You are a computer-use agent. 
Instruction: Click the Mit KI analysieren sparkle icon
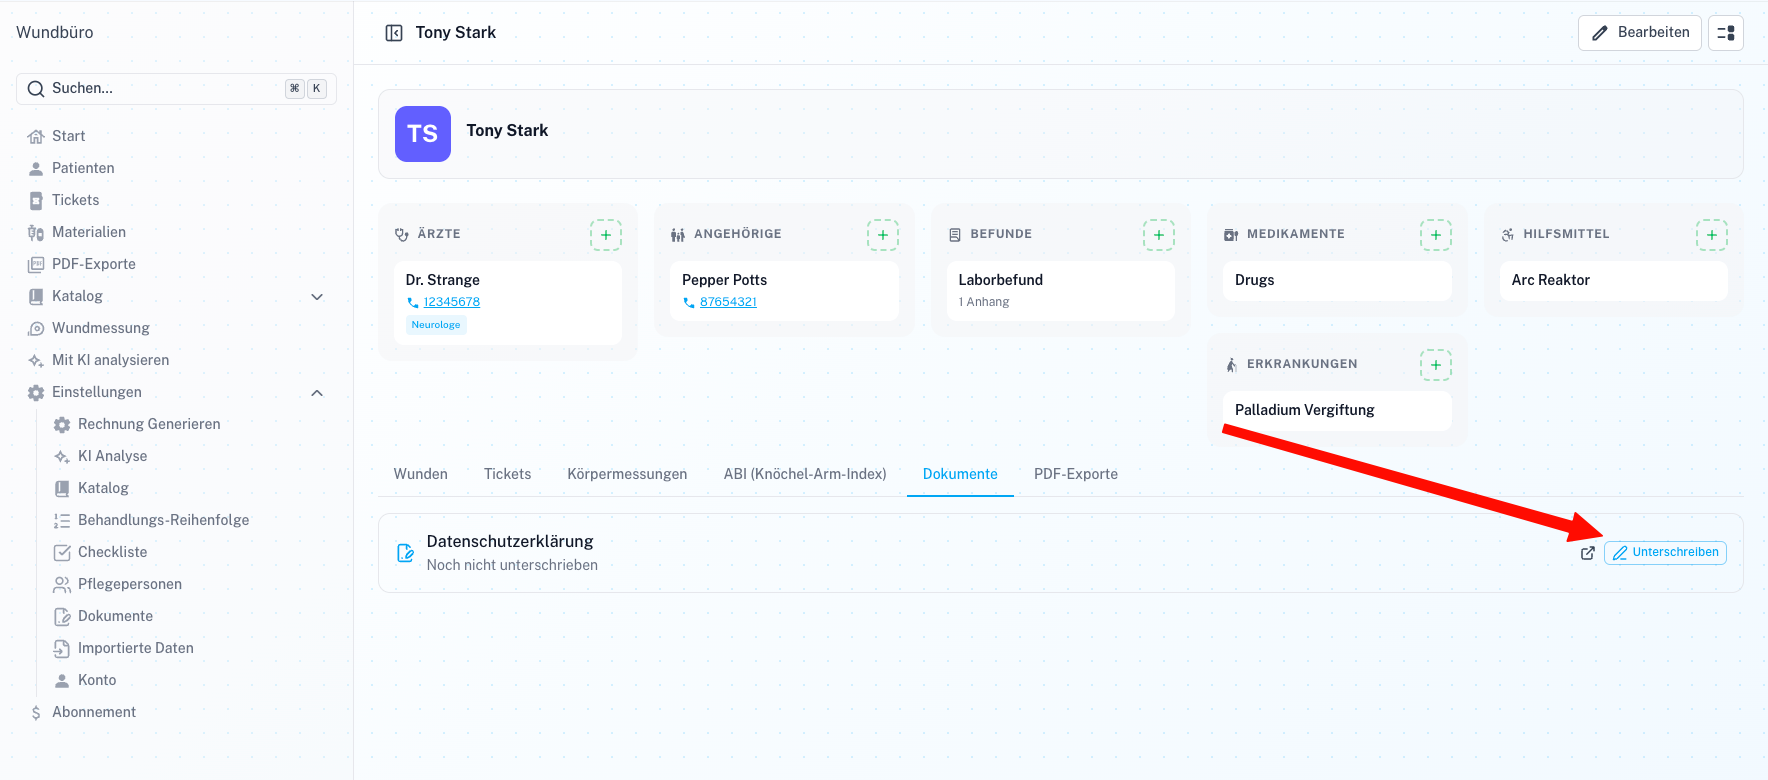coord(36,361)
